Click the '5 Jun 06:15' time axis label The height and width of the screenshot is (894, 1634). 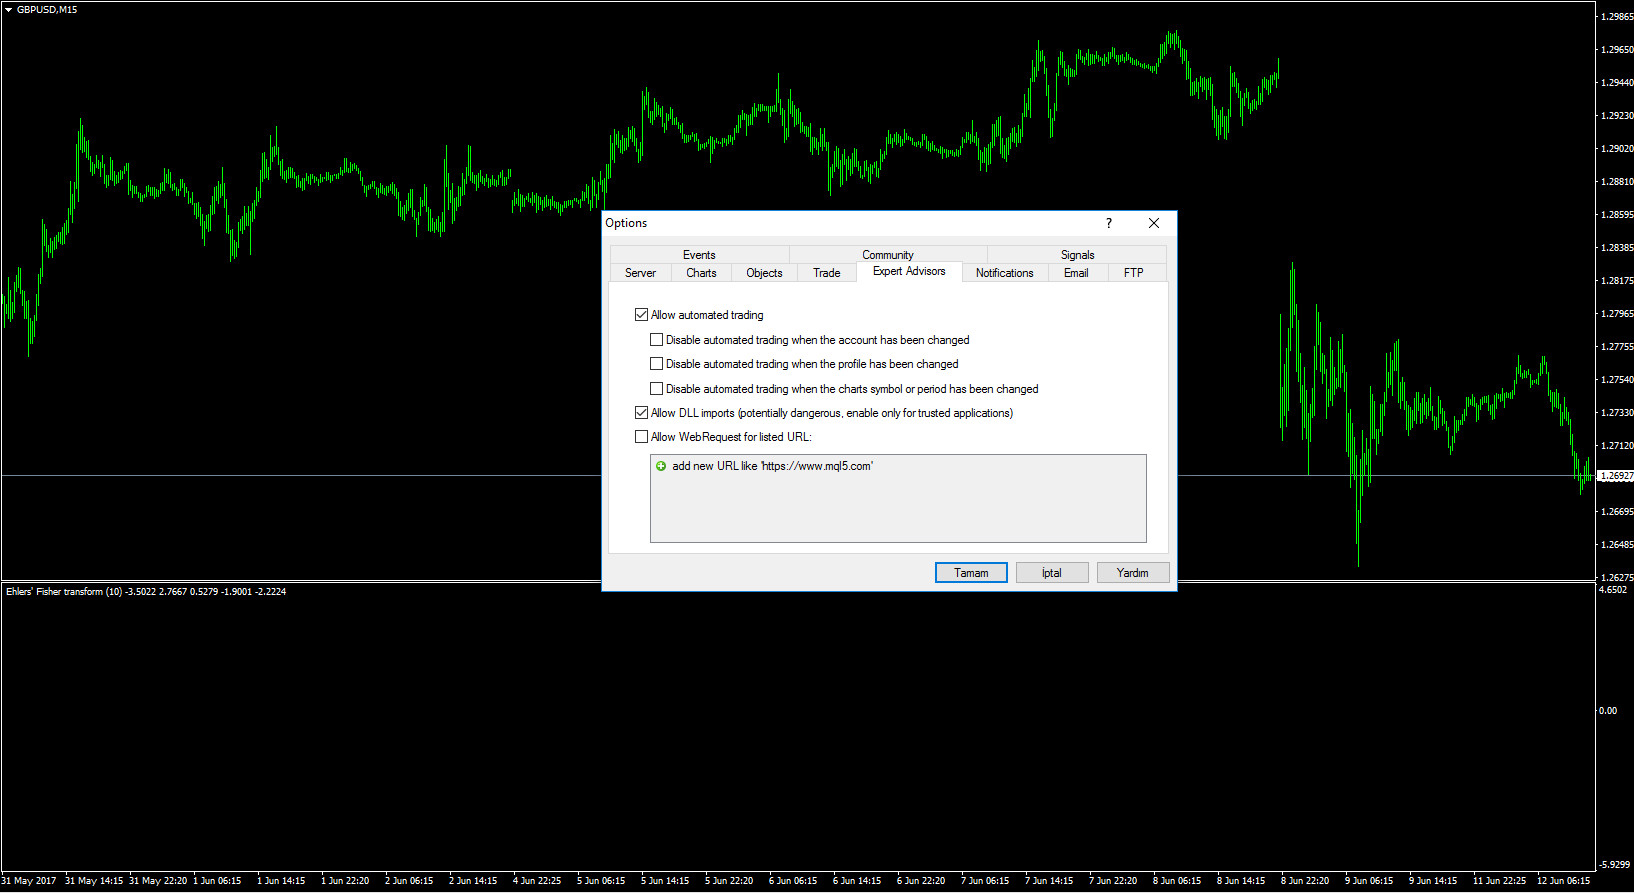point(601,881)
